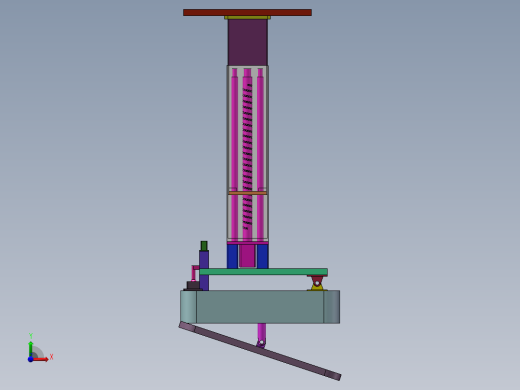Select the dark purple motor block
Image resolution: width=520 pixels, height=390 pixels.
point(248,42)
